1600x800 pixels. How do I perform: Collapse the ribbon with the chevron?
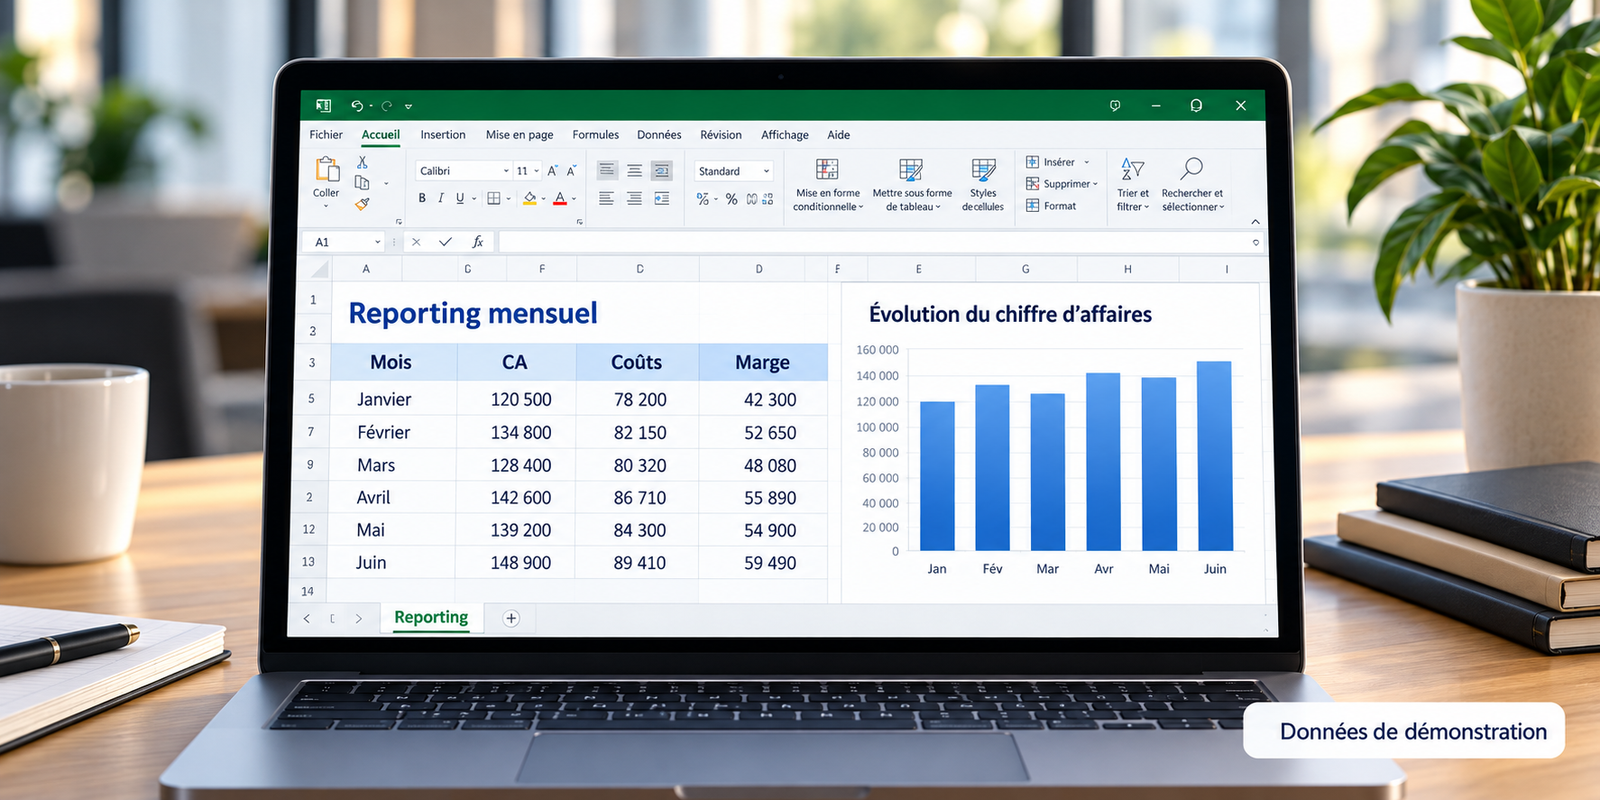[x=1255, y=222]
